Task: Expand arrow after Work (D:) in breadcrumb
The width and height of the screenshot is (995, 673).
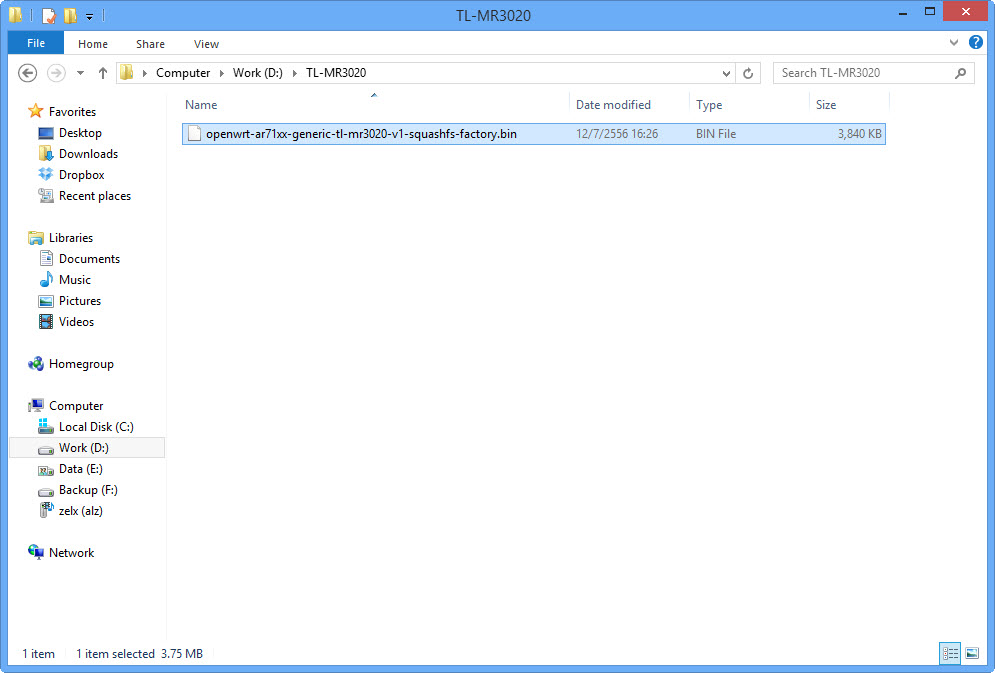Action: click(x=294, y=74)
